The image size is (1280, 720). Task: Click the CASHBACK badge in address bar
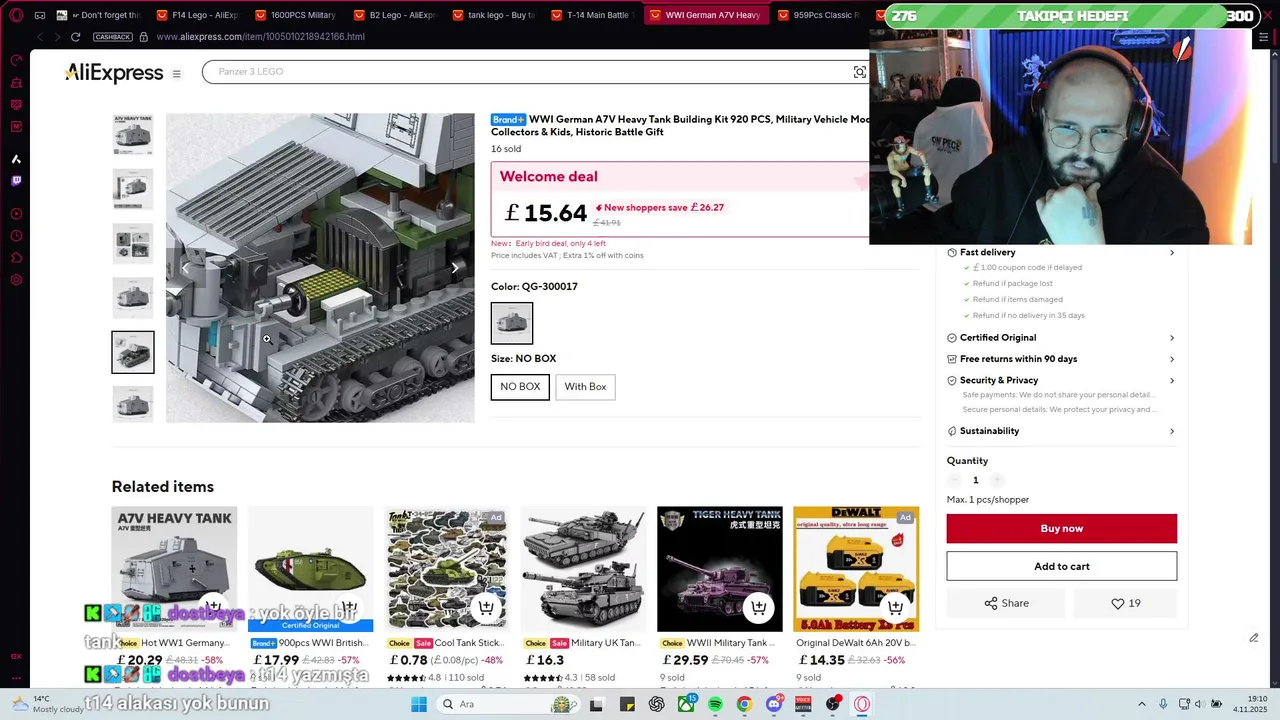pyautogui.click(x=112, y=37)
